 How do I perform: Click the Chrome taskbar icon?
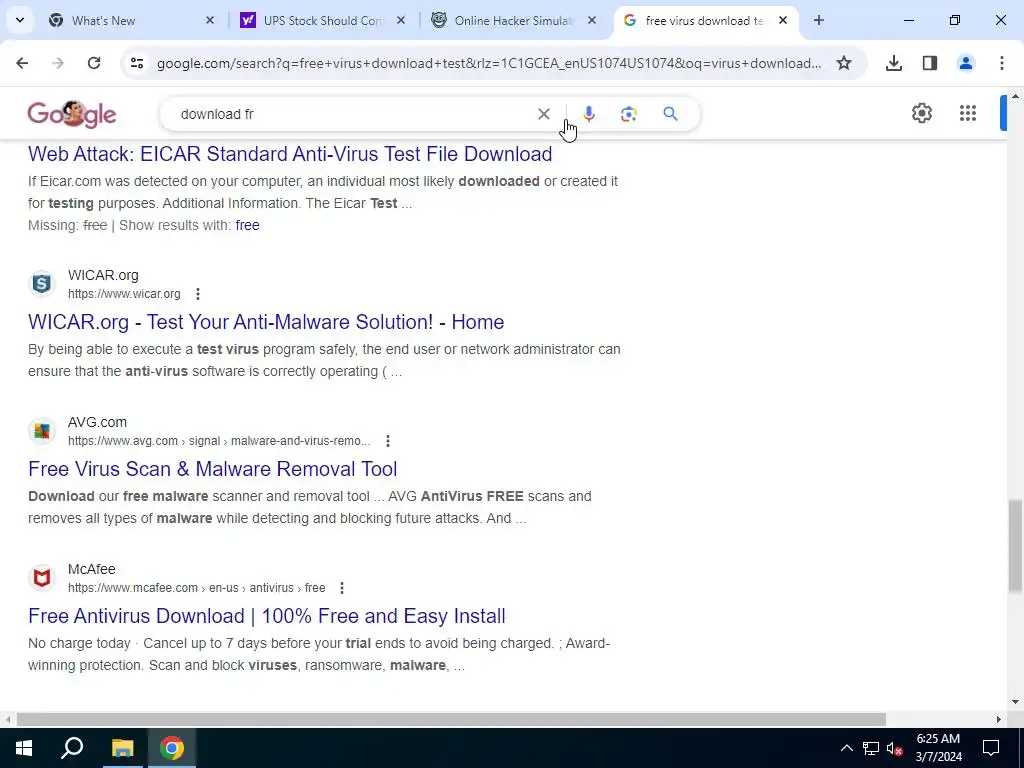(x=172, y=748)
